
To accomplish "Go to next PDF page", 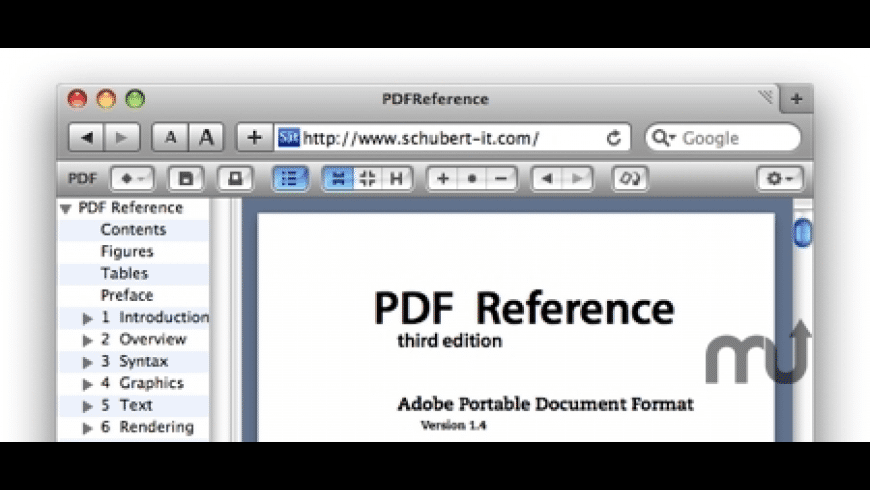I will tap(578, 179).
